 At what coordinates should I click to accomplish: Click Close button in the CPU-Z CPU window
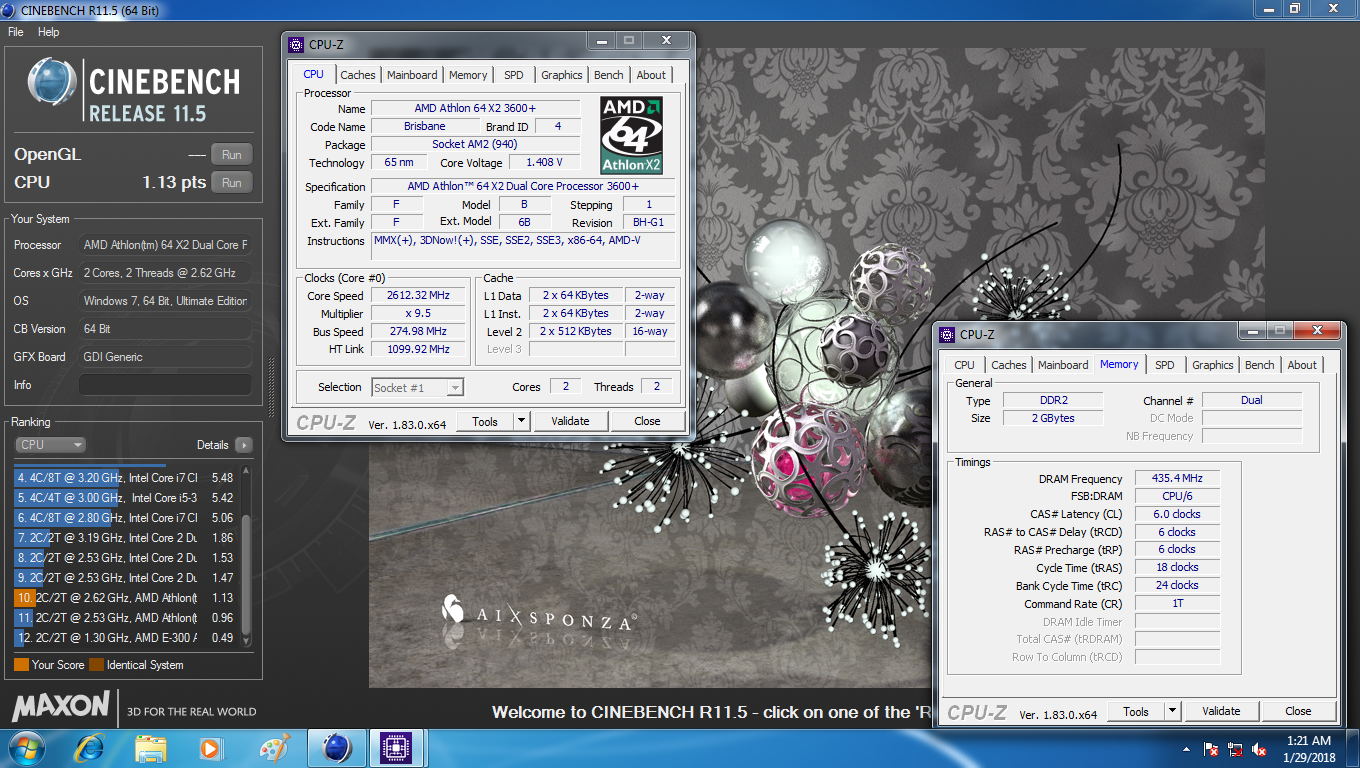[647, 421]
